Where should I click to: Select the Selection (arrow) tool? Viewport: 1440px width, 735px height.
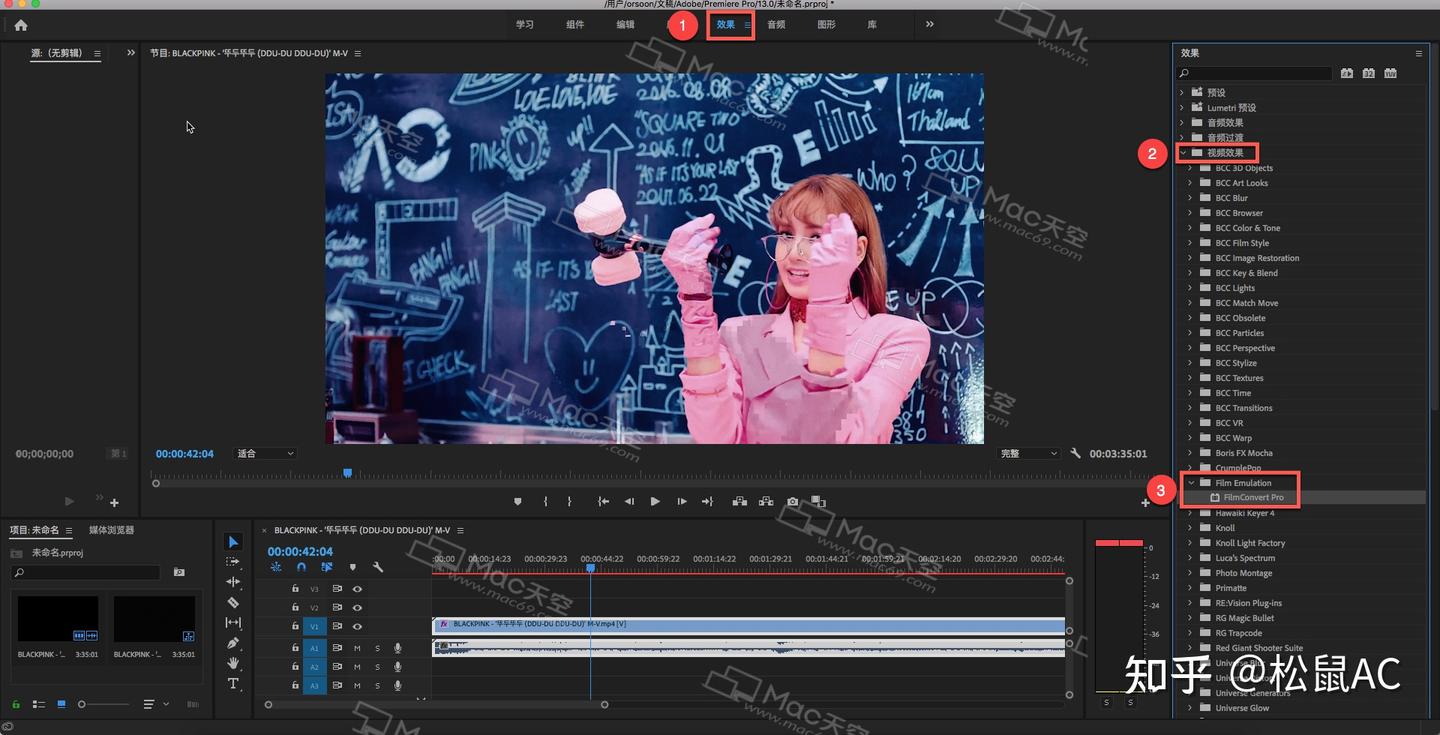[233, 542]
